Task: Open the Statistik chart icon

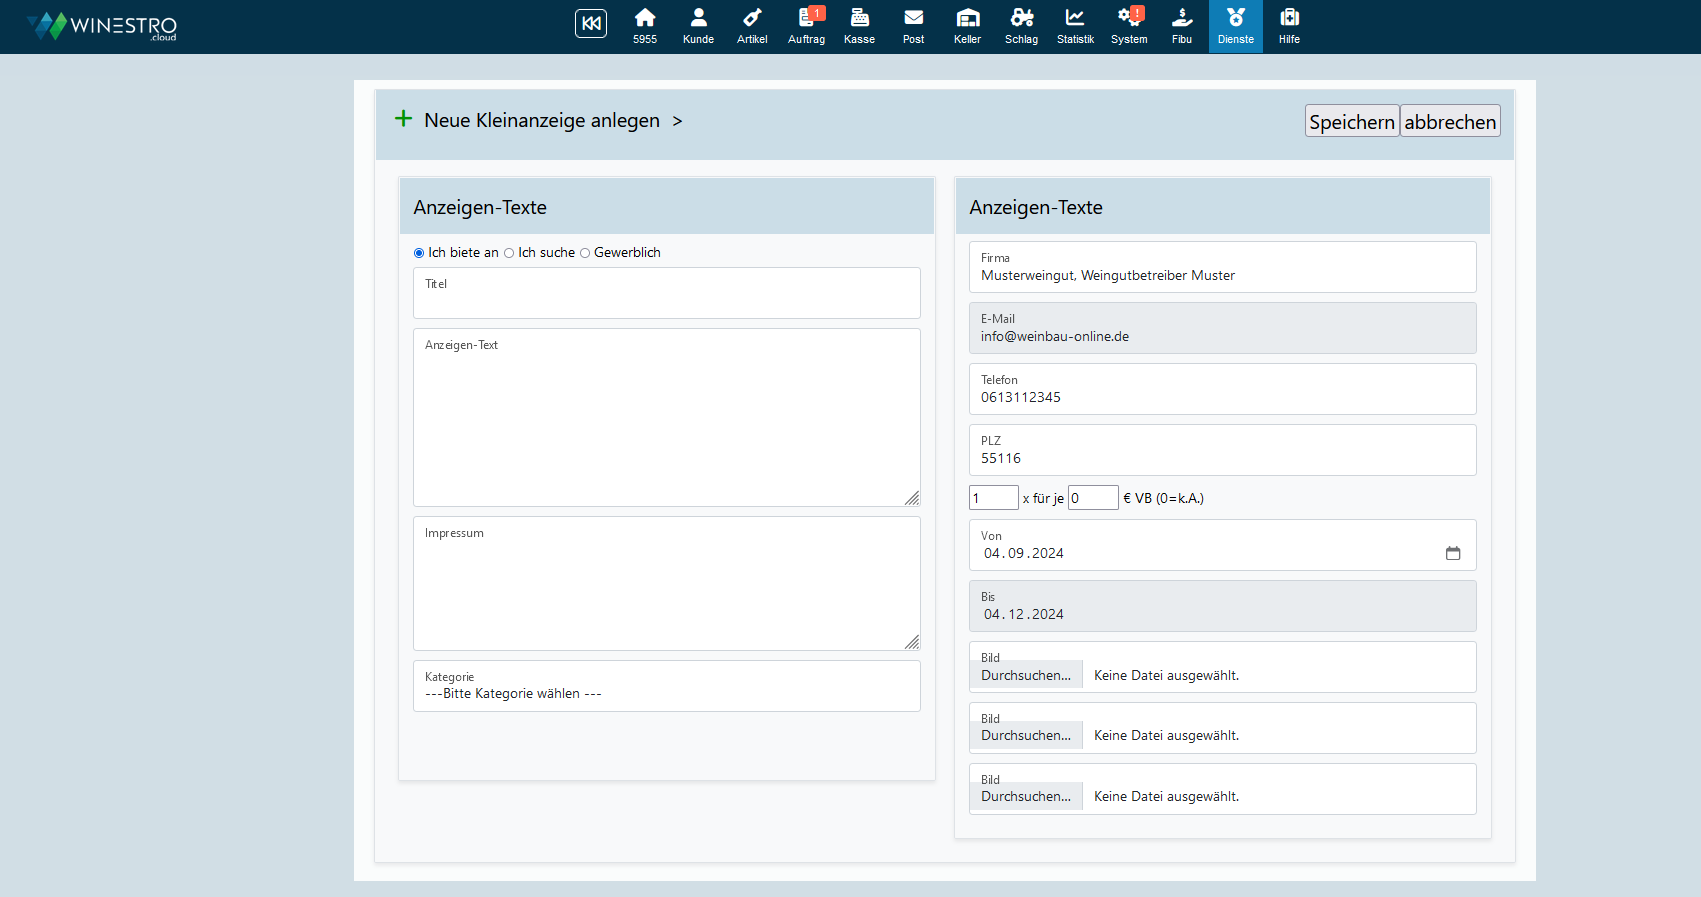Action: pyautogui.click(x=1075, y=26)
